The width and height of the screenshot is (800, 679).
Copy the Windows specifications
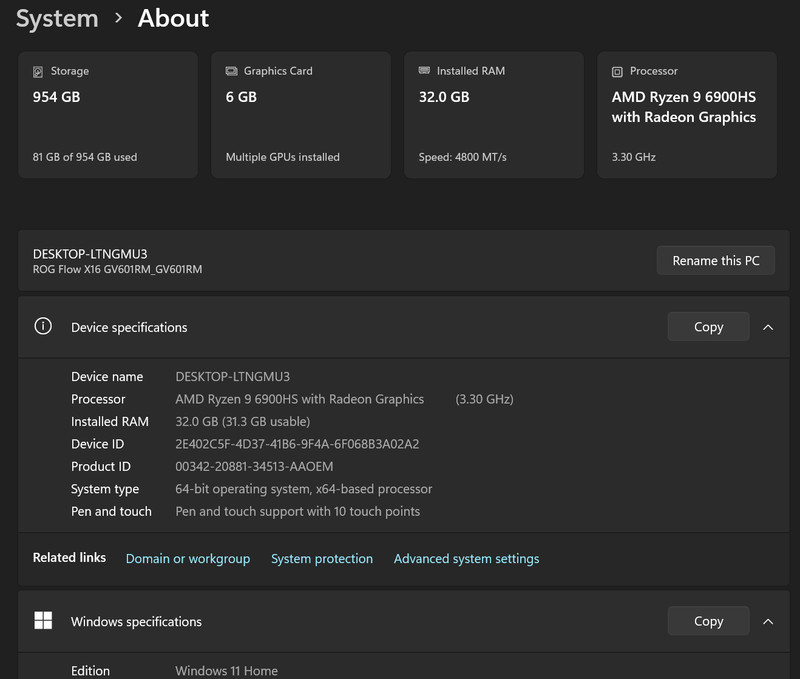pos(708,621)
